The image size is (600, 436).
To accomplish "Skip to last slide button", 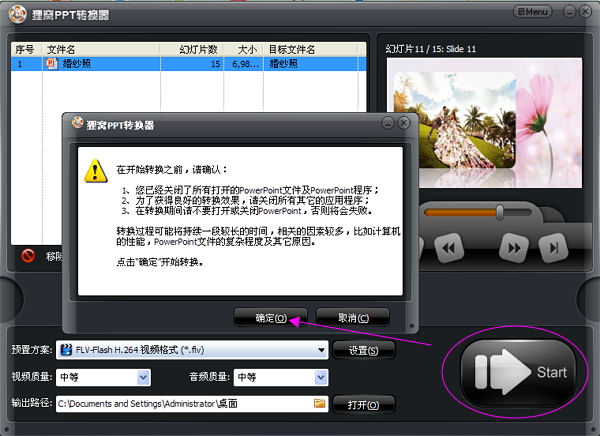I will 553,248.
